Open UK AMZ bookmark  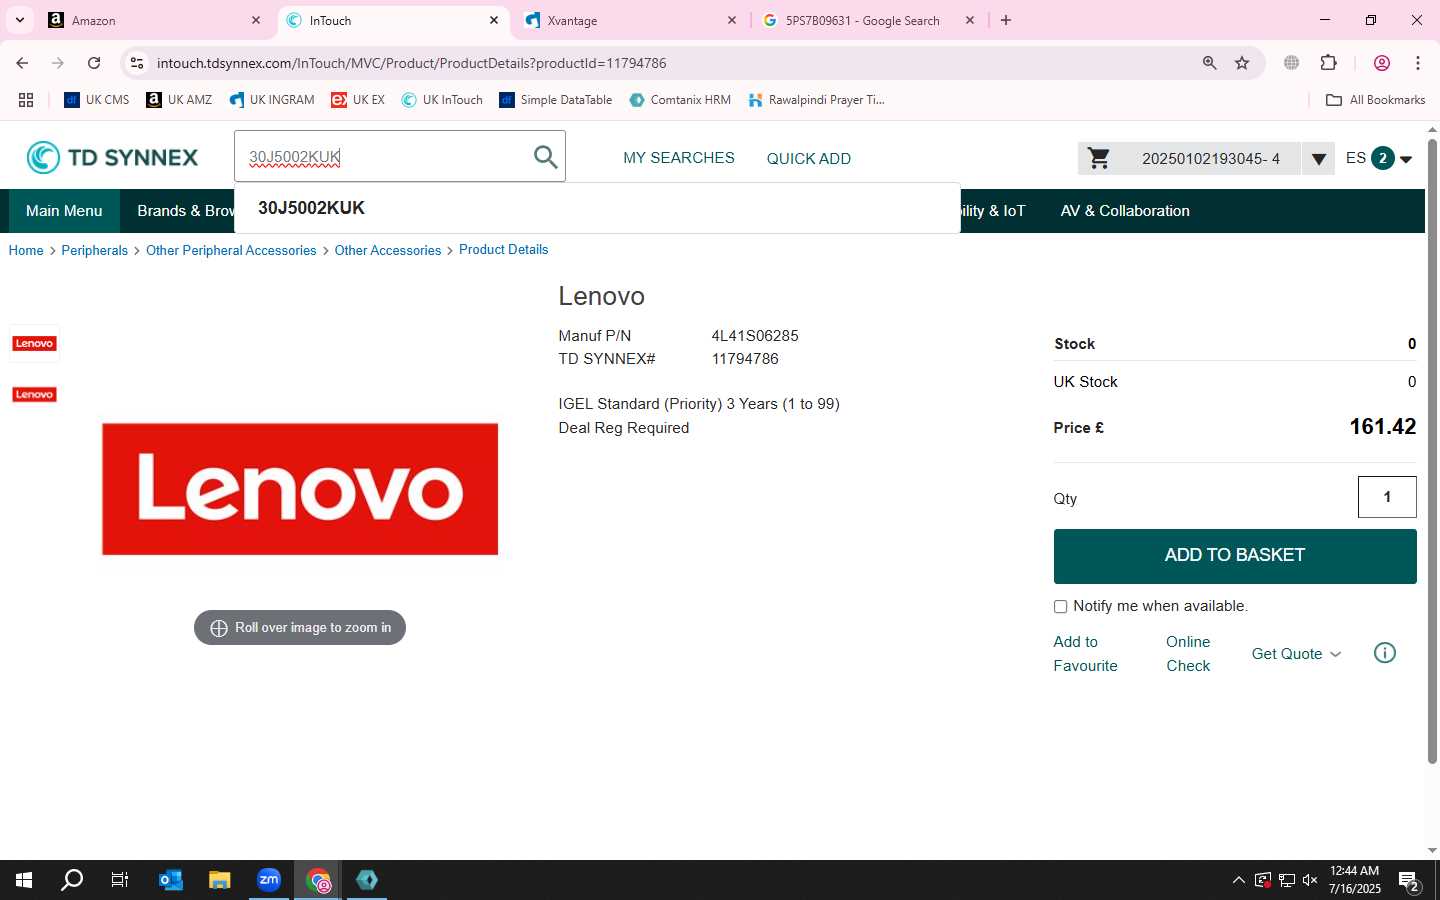179,100
